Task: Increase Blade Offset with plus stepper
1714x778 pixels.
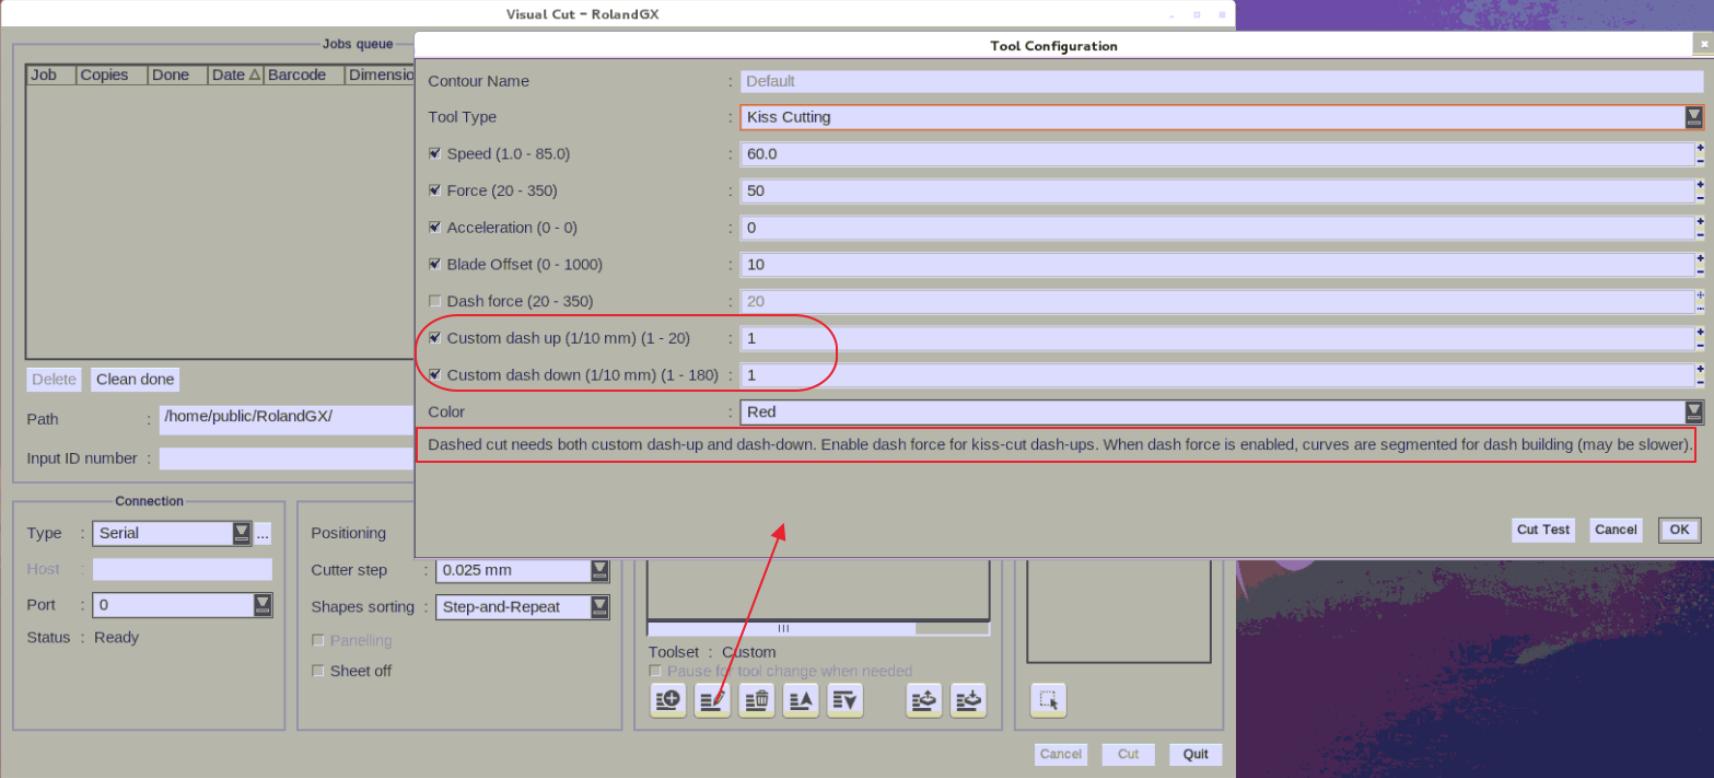Action: (x=1699, y=259)
